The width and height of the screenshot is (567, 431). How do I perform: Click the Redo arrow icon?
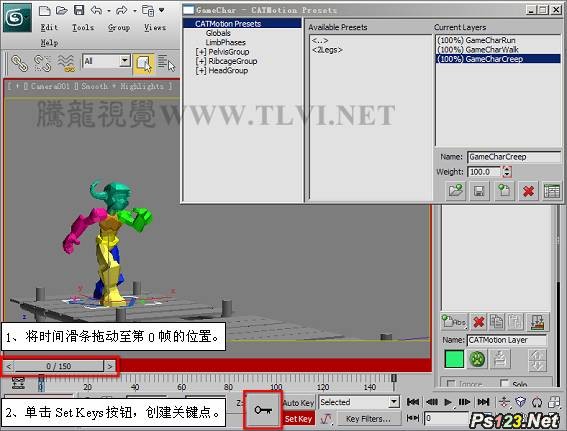pos(121,10)
